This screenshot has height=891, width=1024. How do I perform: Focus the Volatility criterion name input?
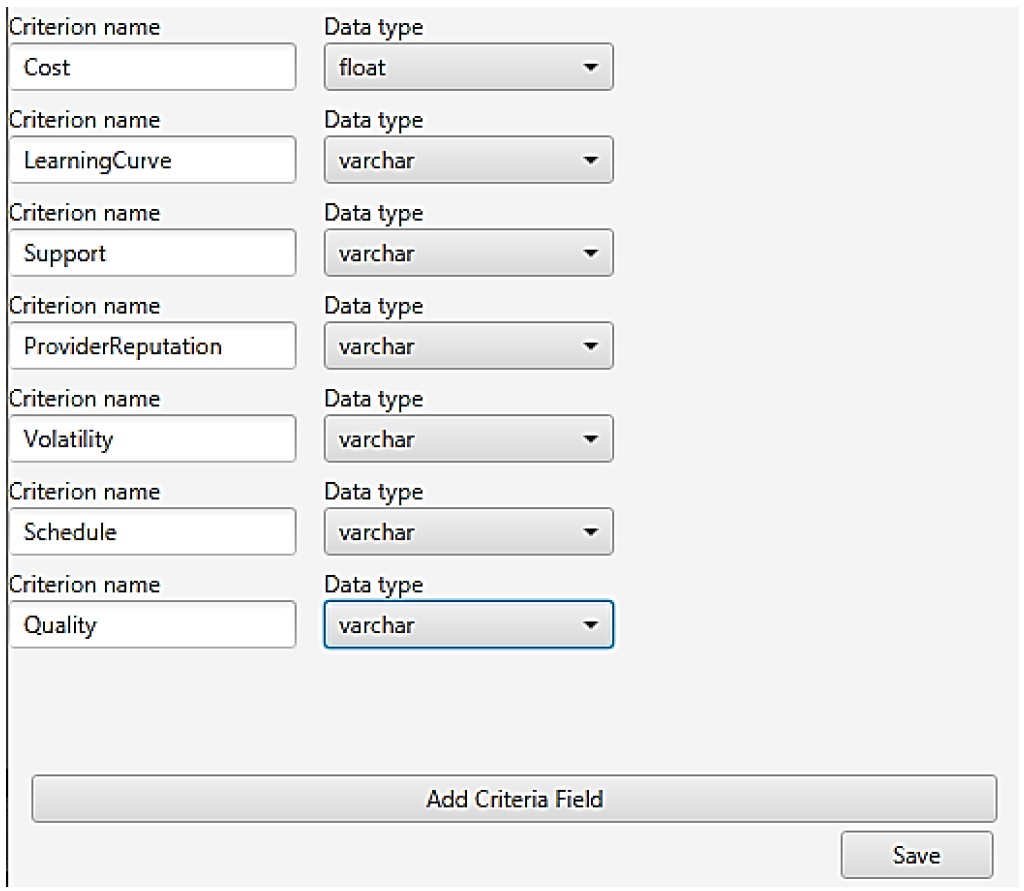pos(152,439)
